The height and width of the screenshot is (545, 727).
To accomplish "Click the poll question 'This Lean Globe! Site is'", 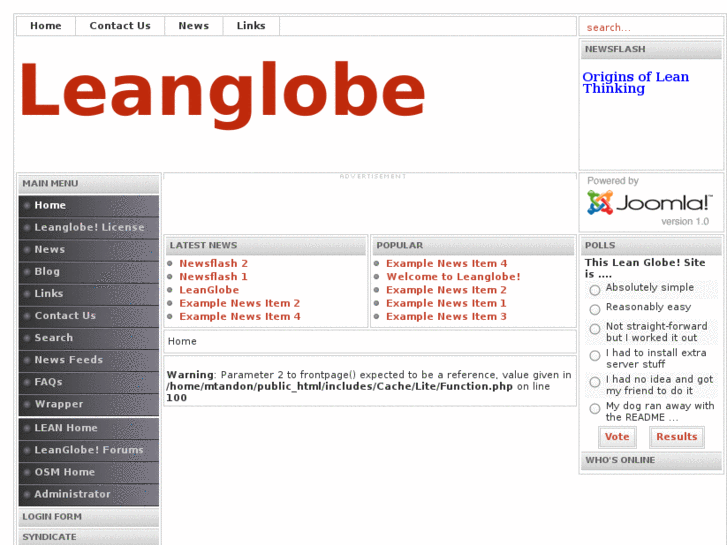I will [x=645, y=268].
